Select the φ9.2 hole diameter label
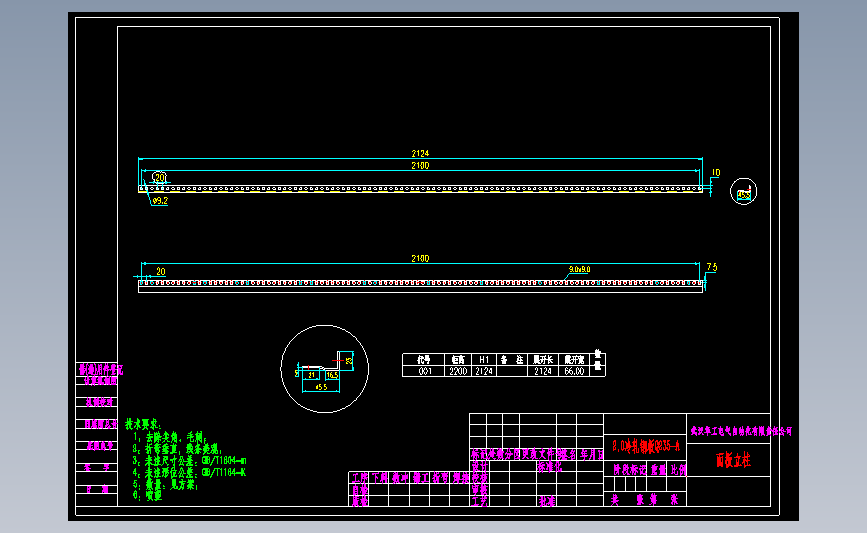The width and height of the screenshot is (867, 533). [x=160, y=201]
